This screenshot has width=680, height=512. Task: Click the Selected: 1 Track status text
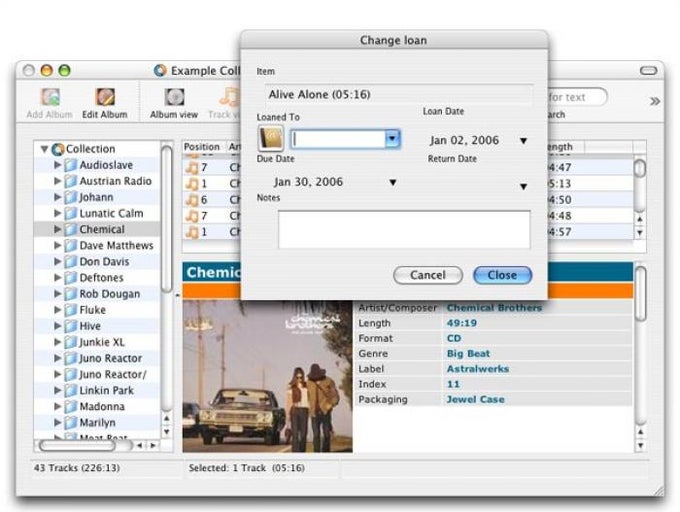click(246, 468)
